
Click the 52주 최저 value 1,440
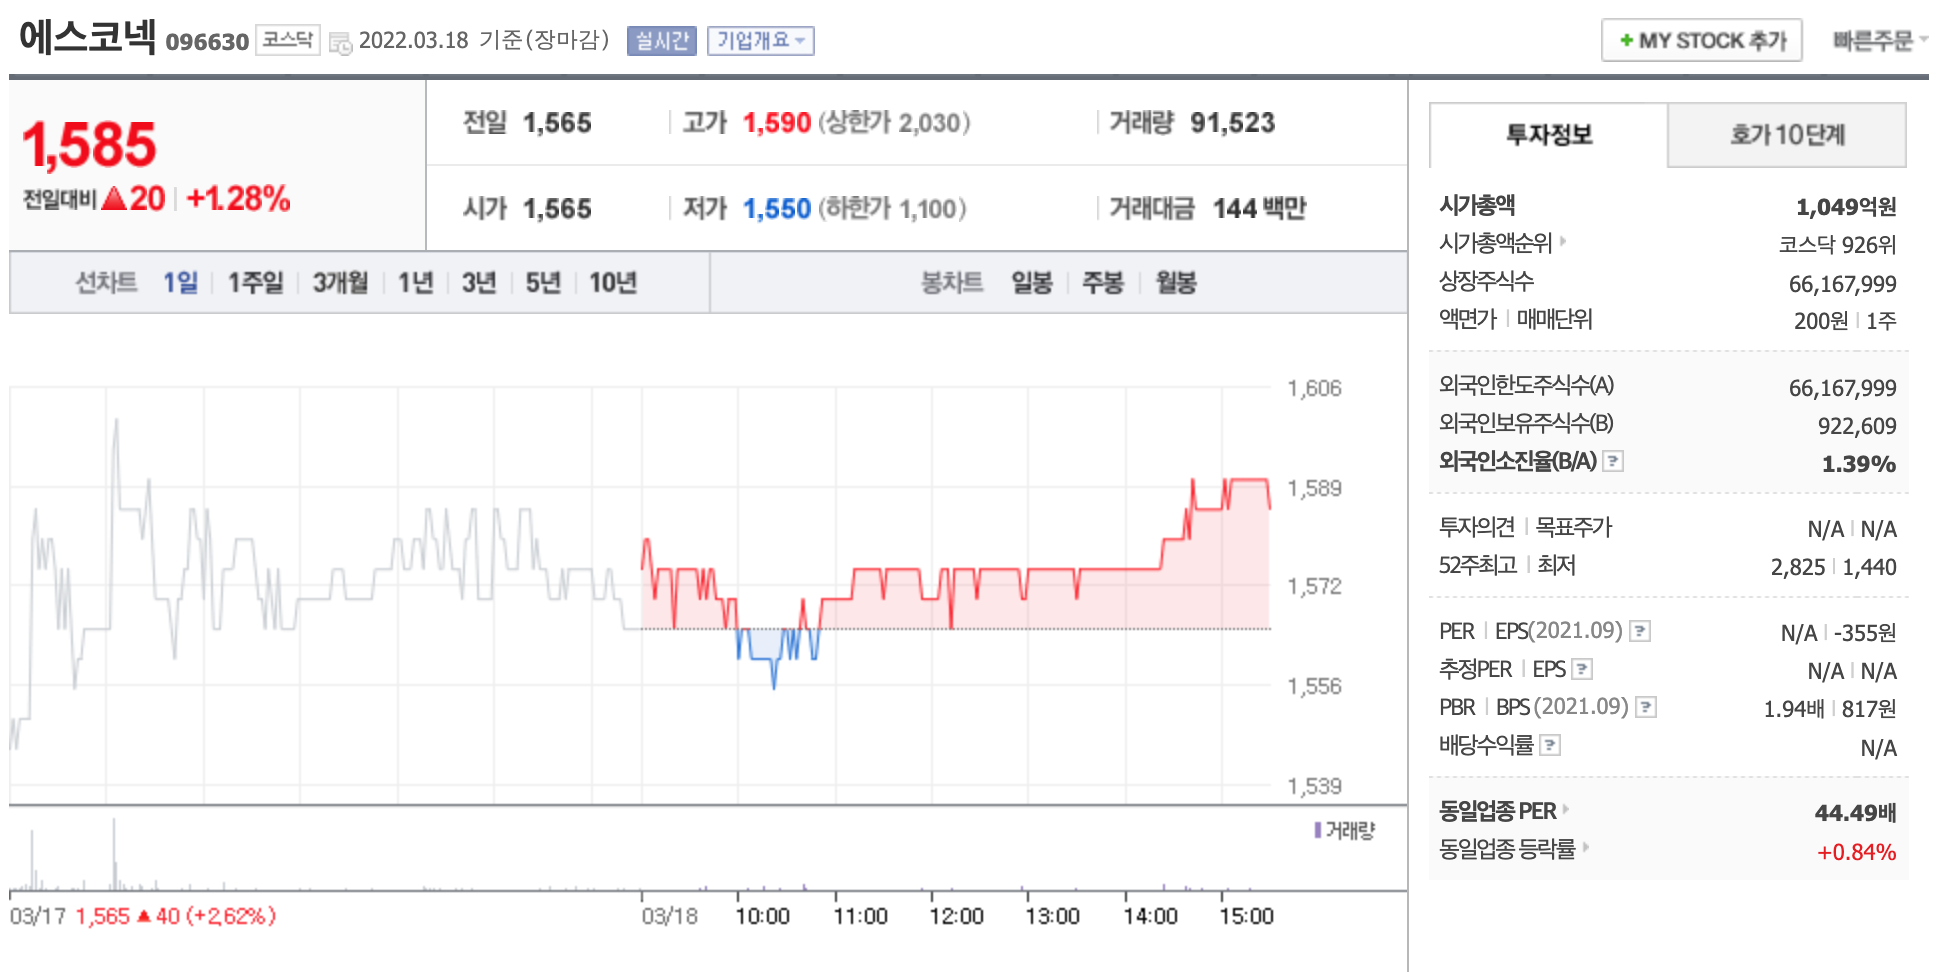(x=1870, y=567)
